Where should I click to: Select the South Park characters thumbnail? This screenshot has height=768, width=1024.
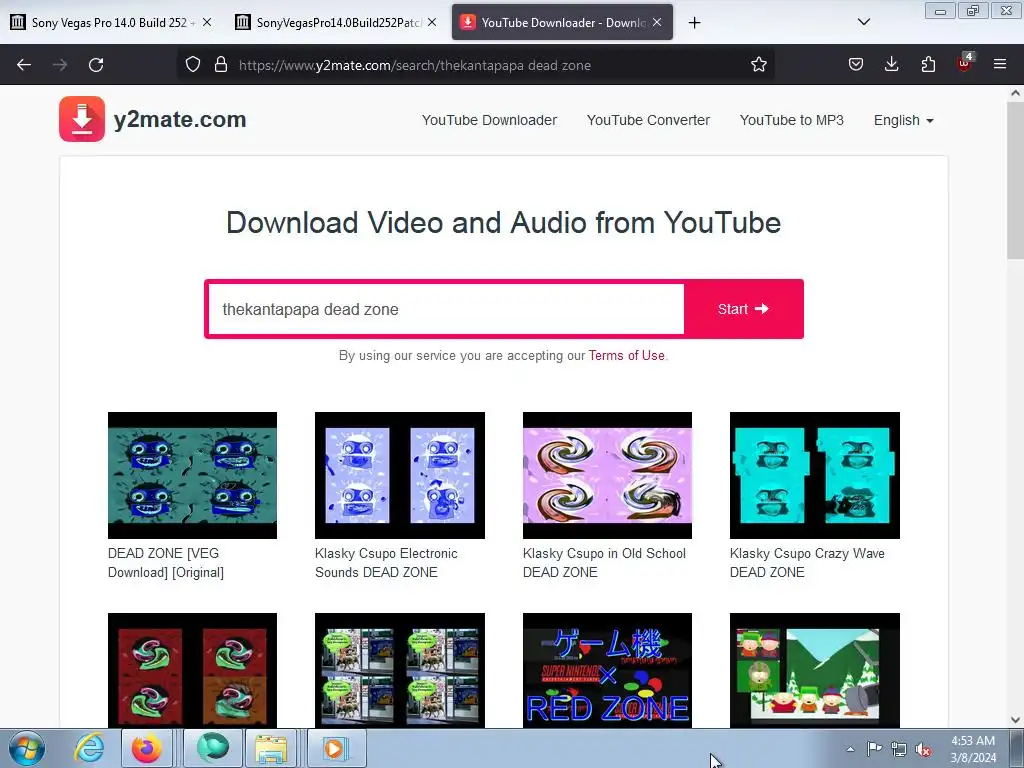[x=814, y=670]
